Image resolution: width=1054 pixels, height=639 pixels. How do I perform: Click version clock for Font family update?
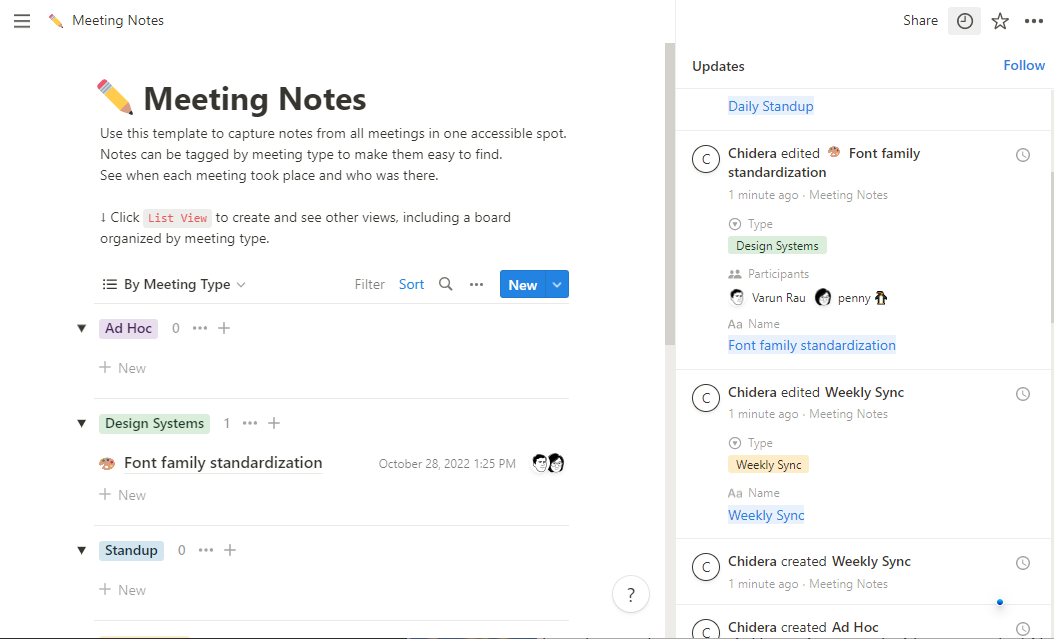(x=1022, y=155)
